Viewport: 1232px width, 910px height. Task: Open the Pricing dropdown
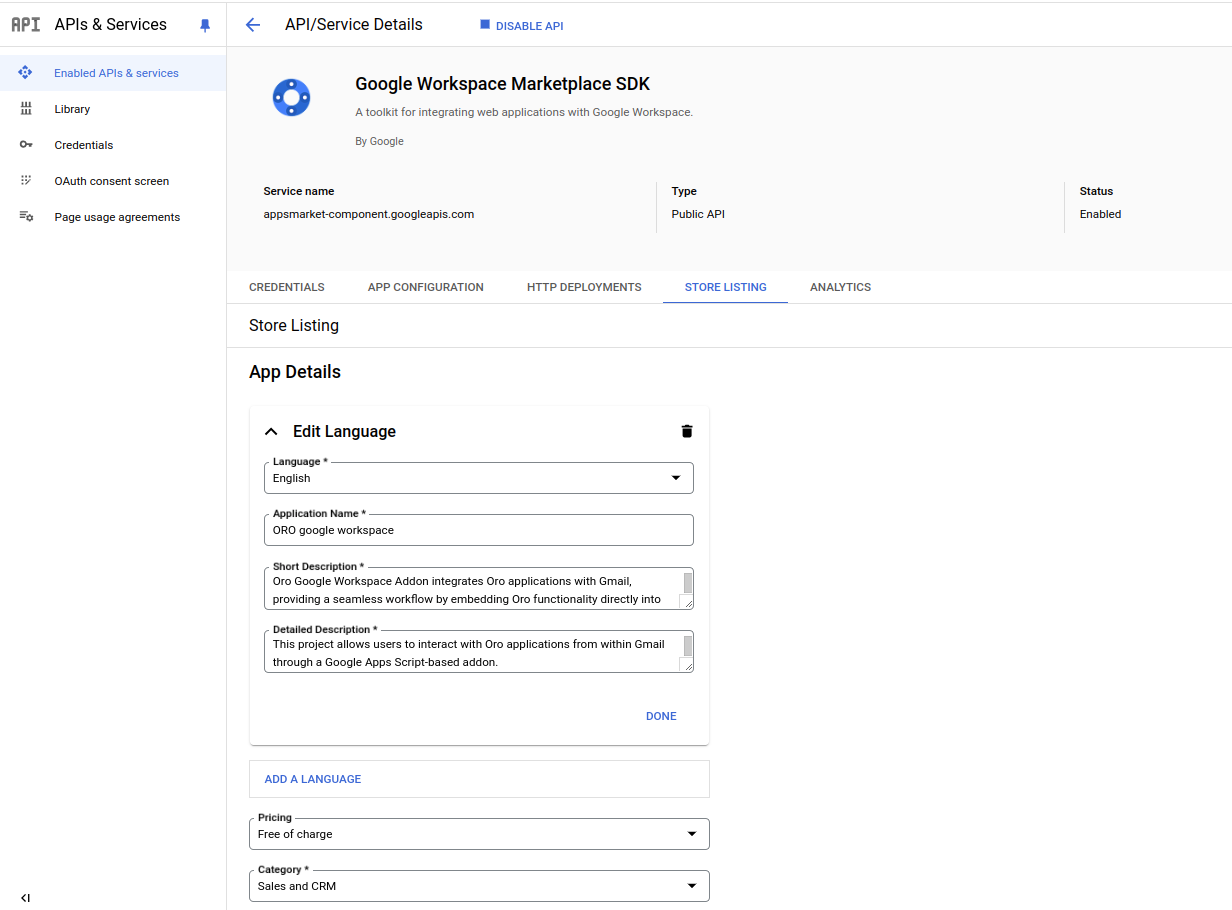coord(478,834)
